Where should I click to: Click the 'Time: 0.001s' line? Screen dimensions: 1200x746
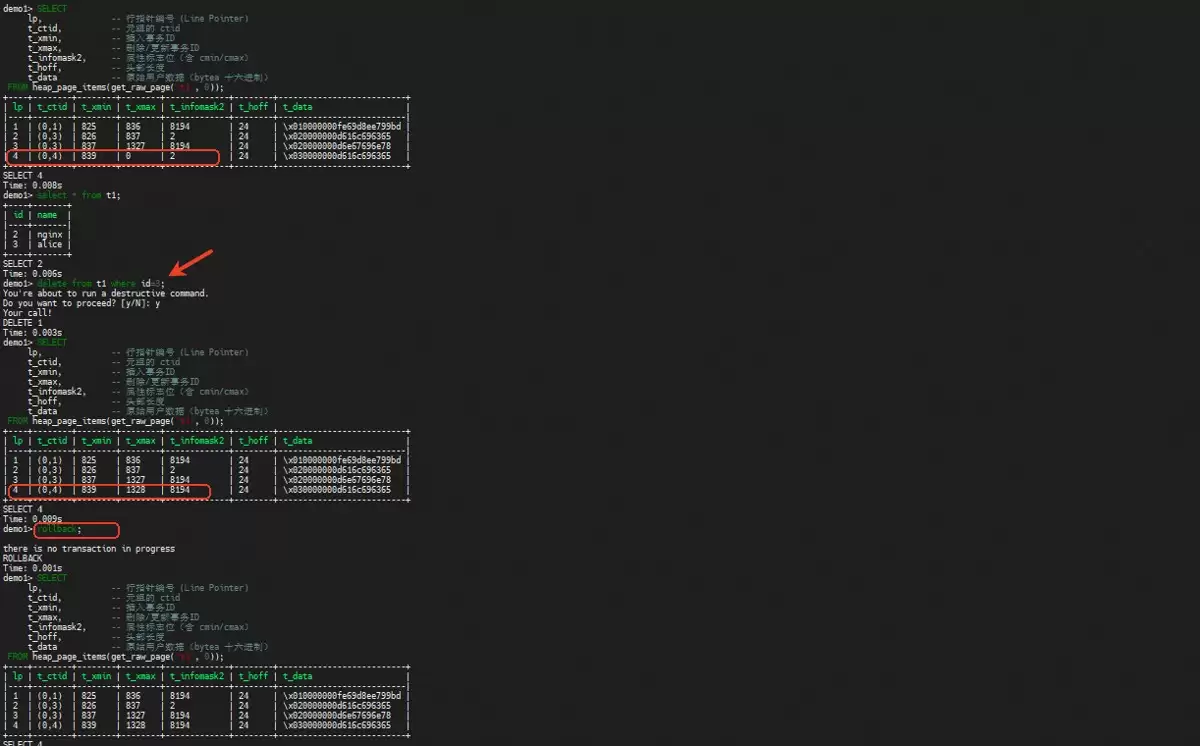click(x=33, y=568)
